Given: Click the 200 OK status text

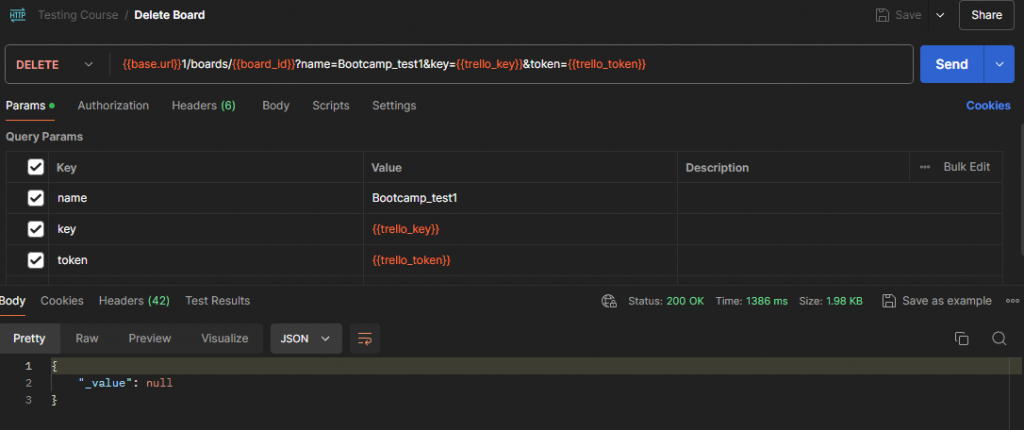Looking at the screenshot, I should coord(685,301).
